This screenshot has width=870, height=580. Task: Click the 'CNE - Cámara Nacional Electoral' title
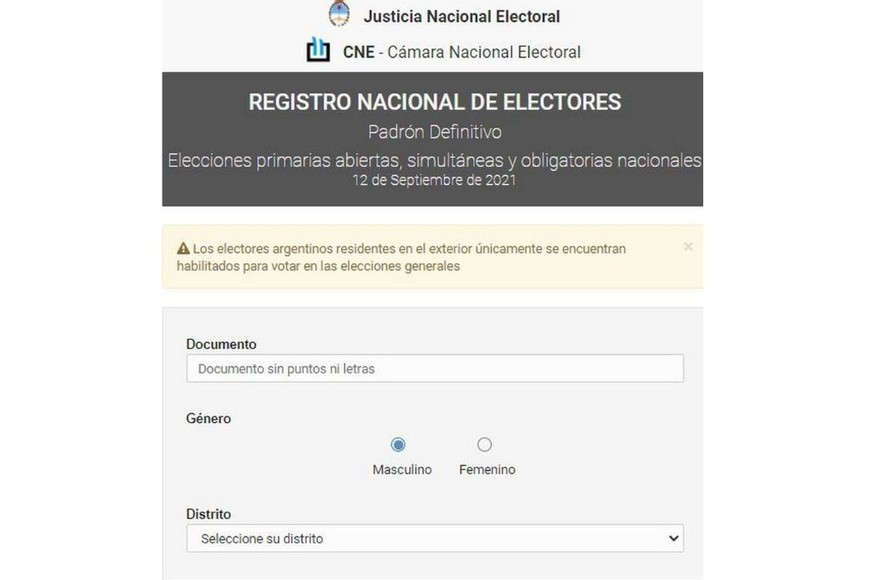coord(461,52)
